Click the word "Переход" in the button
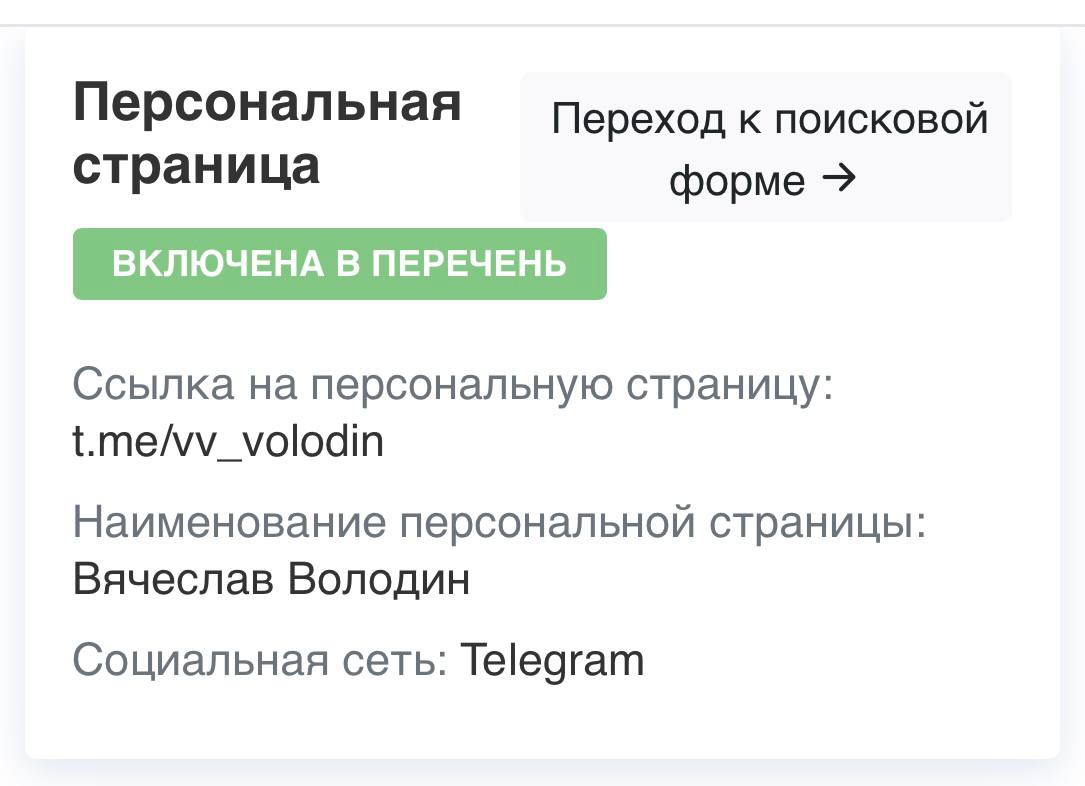Screen dimensions: 1085x786 [x=638, y=120]
